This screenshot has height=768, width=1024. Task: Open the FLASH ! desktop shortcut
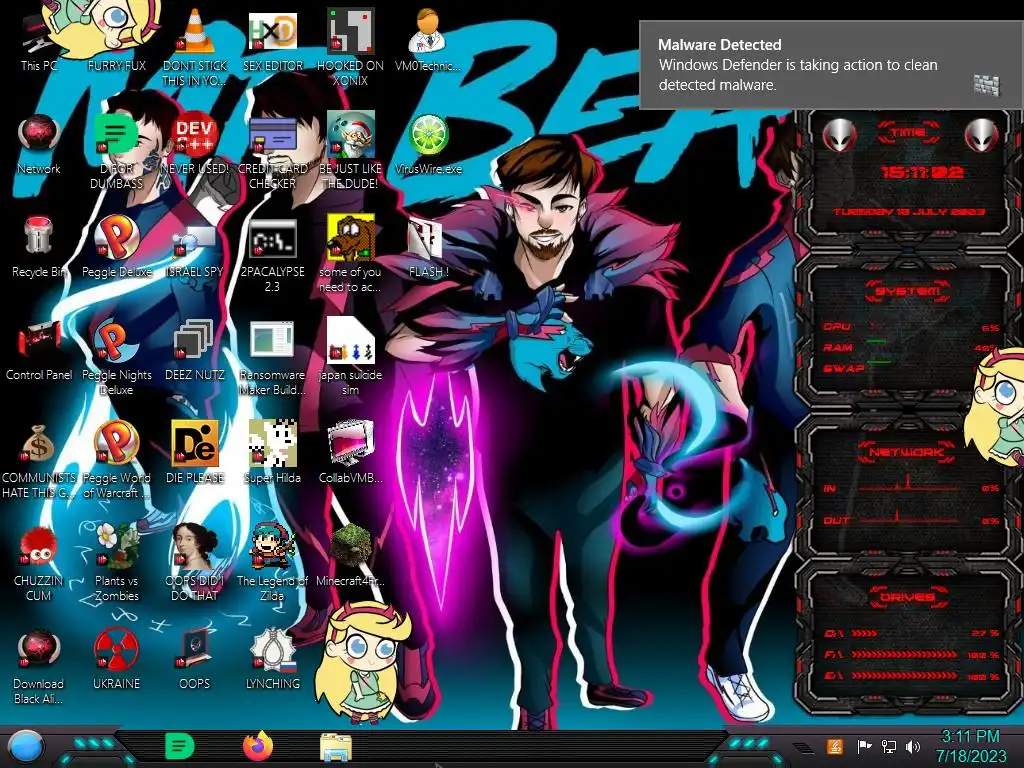coord(428,248)
